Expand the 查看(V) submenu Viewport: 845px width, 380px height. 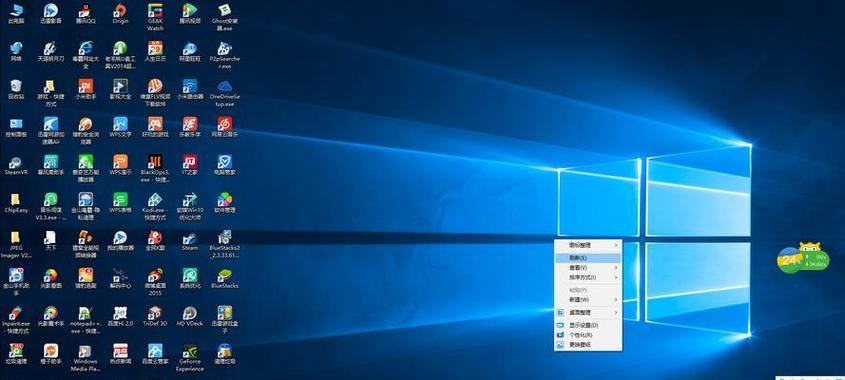tap(588, 267)
